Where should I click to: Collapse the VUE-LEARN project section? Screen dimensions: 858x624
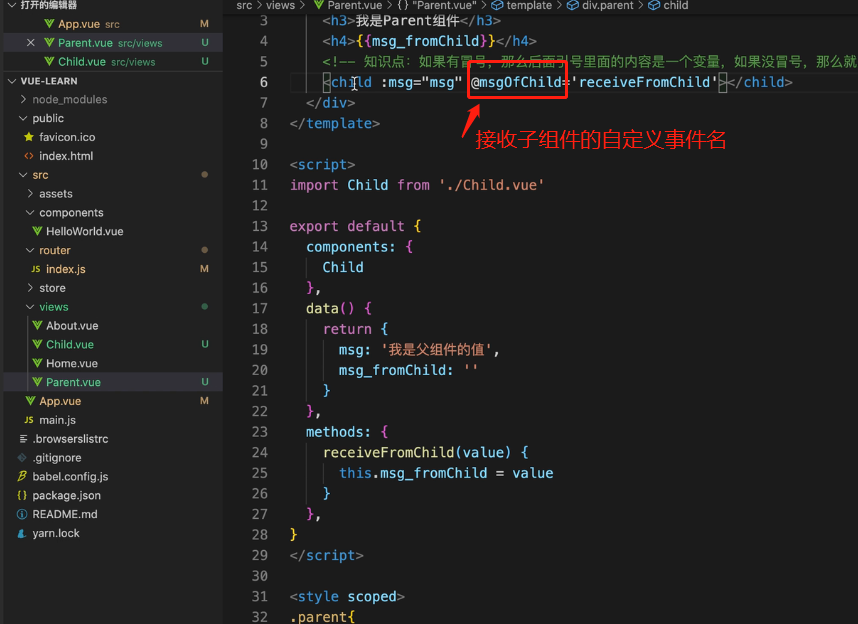(12, 81)
